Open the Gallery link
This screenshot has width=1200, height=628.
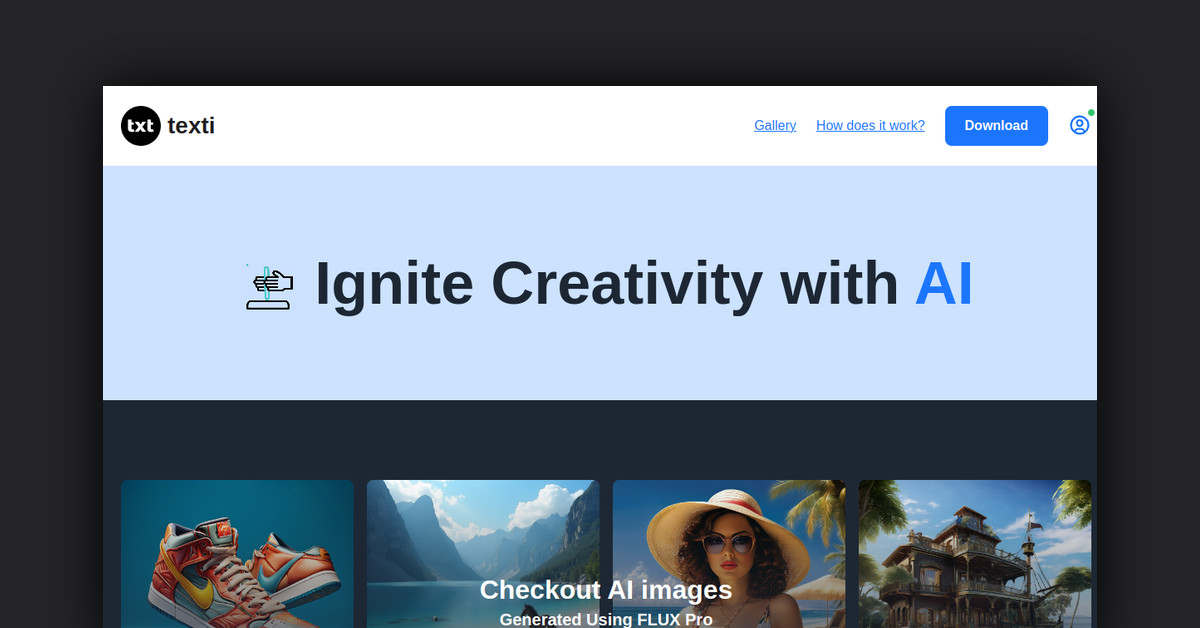775,125
